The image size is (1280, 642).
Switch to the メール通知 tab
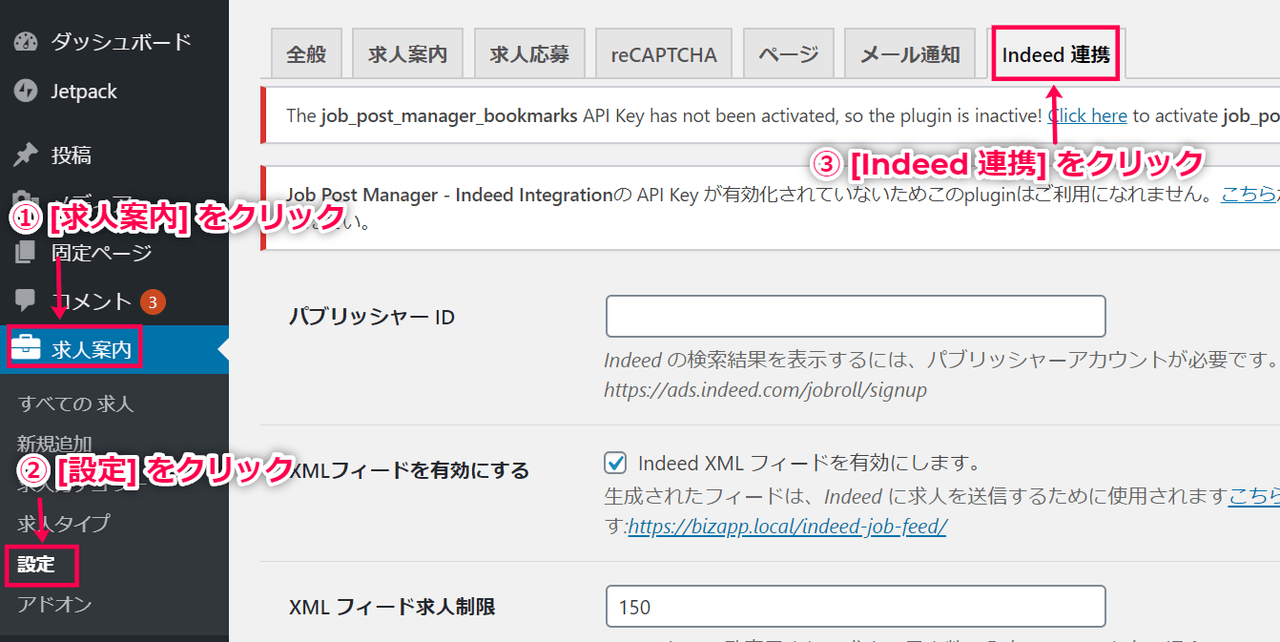coord(910,54)
